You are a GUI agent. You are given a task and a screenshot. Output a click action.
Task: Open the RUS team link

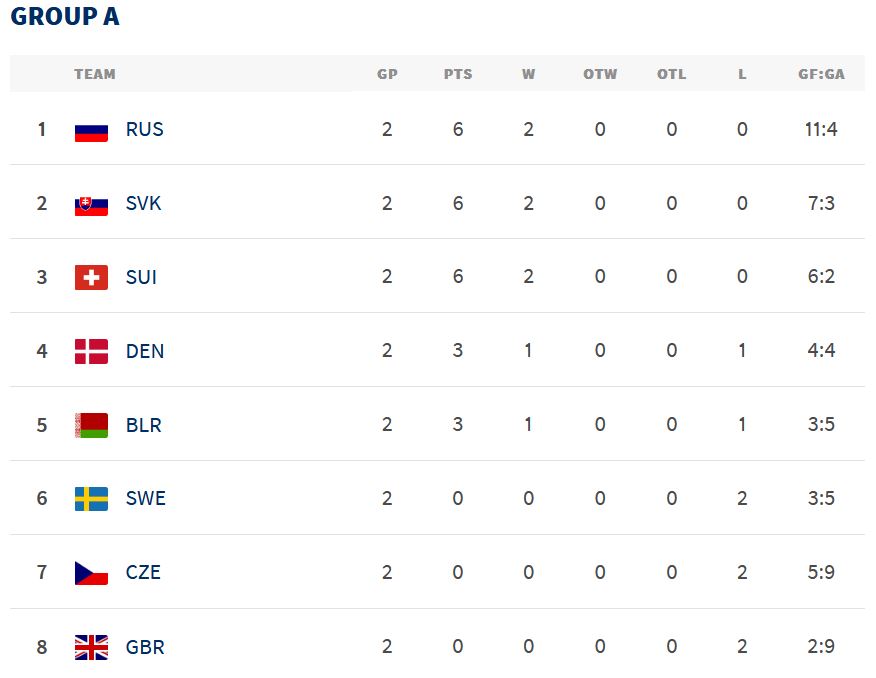coord(145,130)
